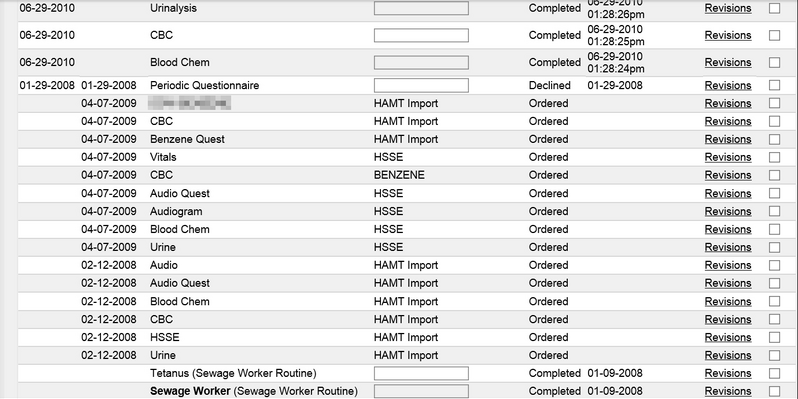
Task: Tick the checkbox in the Urinalysis row
Action: [774, 8]
